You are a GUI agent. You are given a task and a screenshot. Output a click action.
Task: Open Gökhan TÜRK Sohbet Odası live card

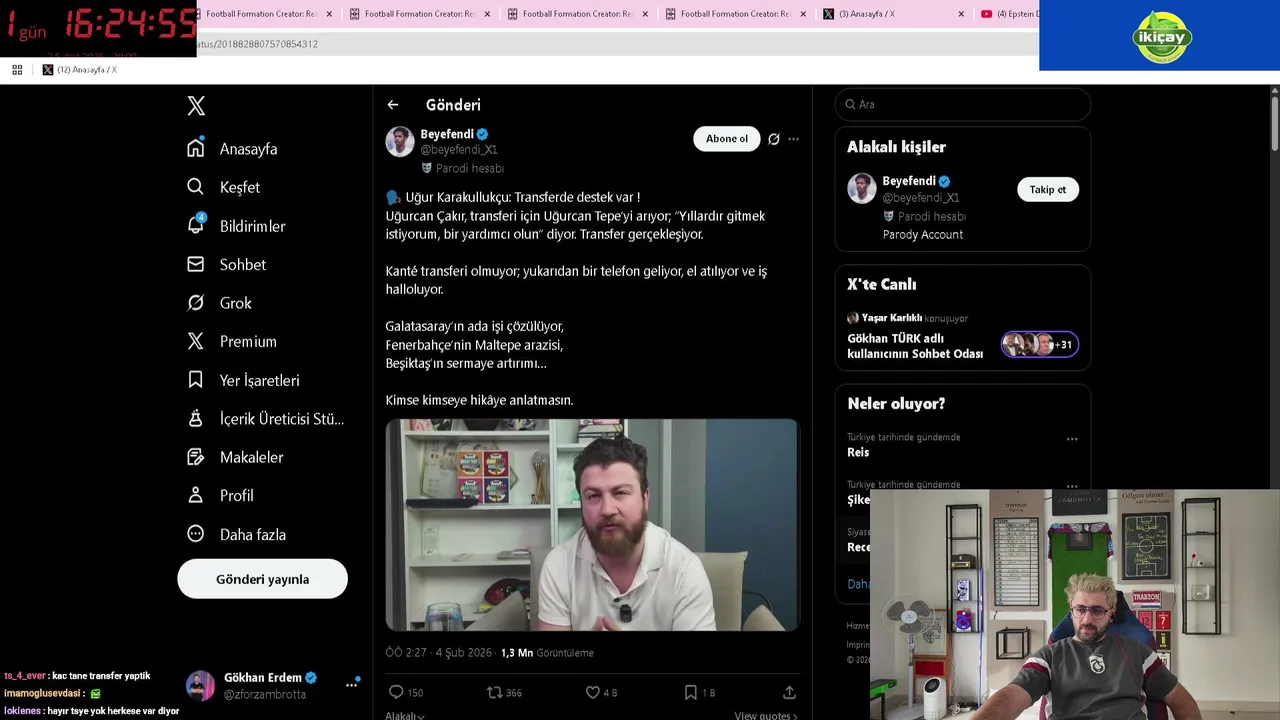(962, 337)
